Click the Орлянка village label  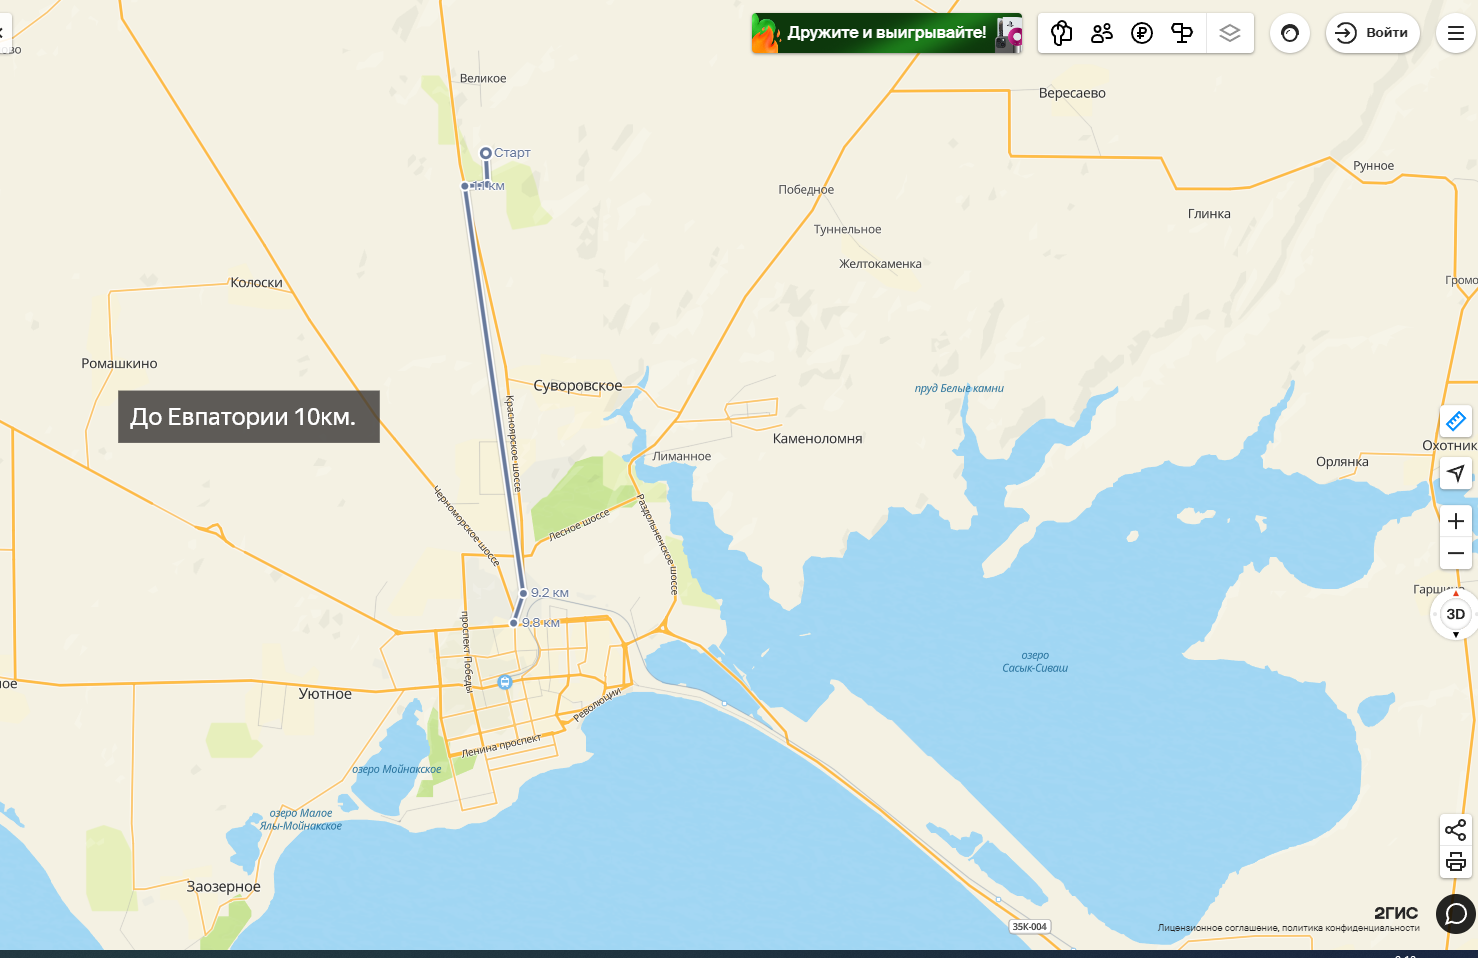coord(1342,462)
